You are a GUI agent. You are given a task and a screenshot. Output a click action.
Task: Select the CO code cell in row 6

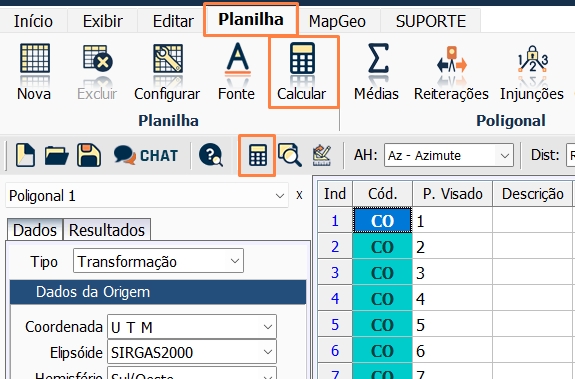pos(382,350)
